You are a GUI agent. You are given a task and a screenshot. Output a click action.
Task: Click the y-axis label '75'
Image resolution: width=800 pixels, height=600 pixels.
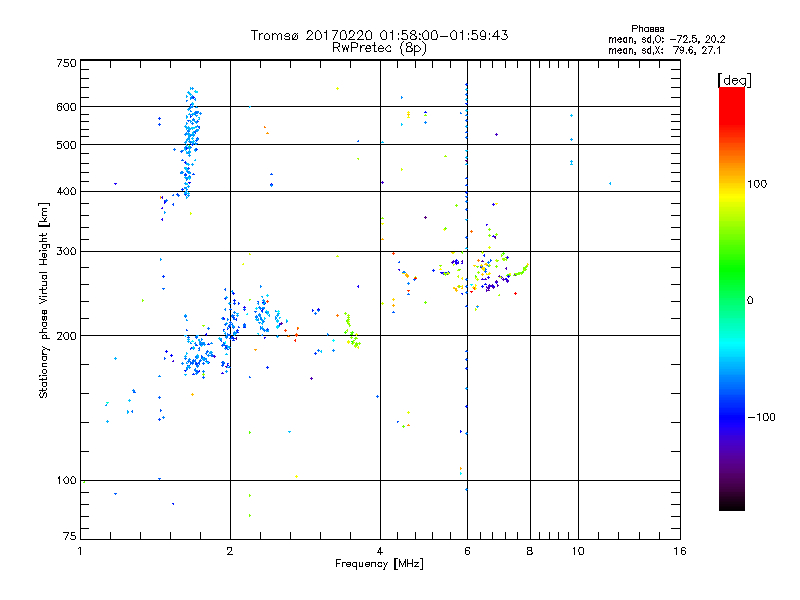[x=70, y=536]
